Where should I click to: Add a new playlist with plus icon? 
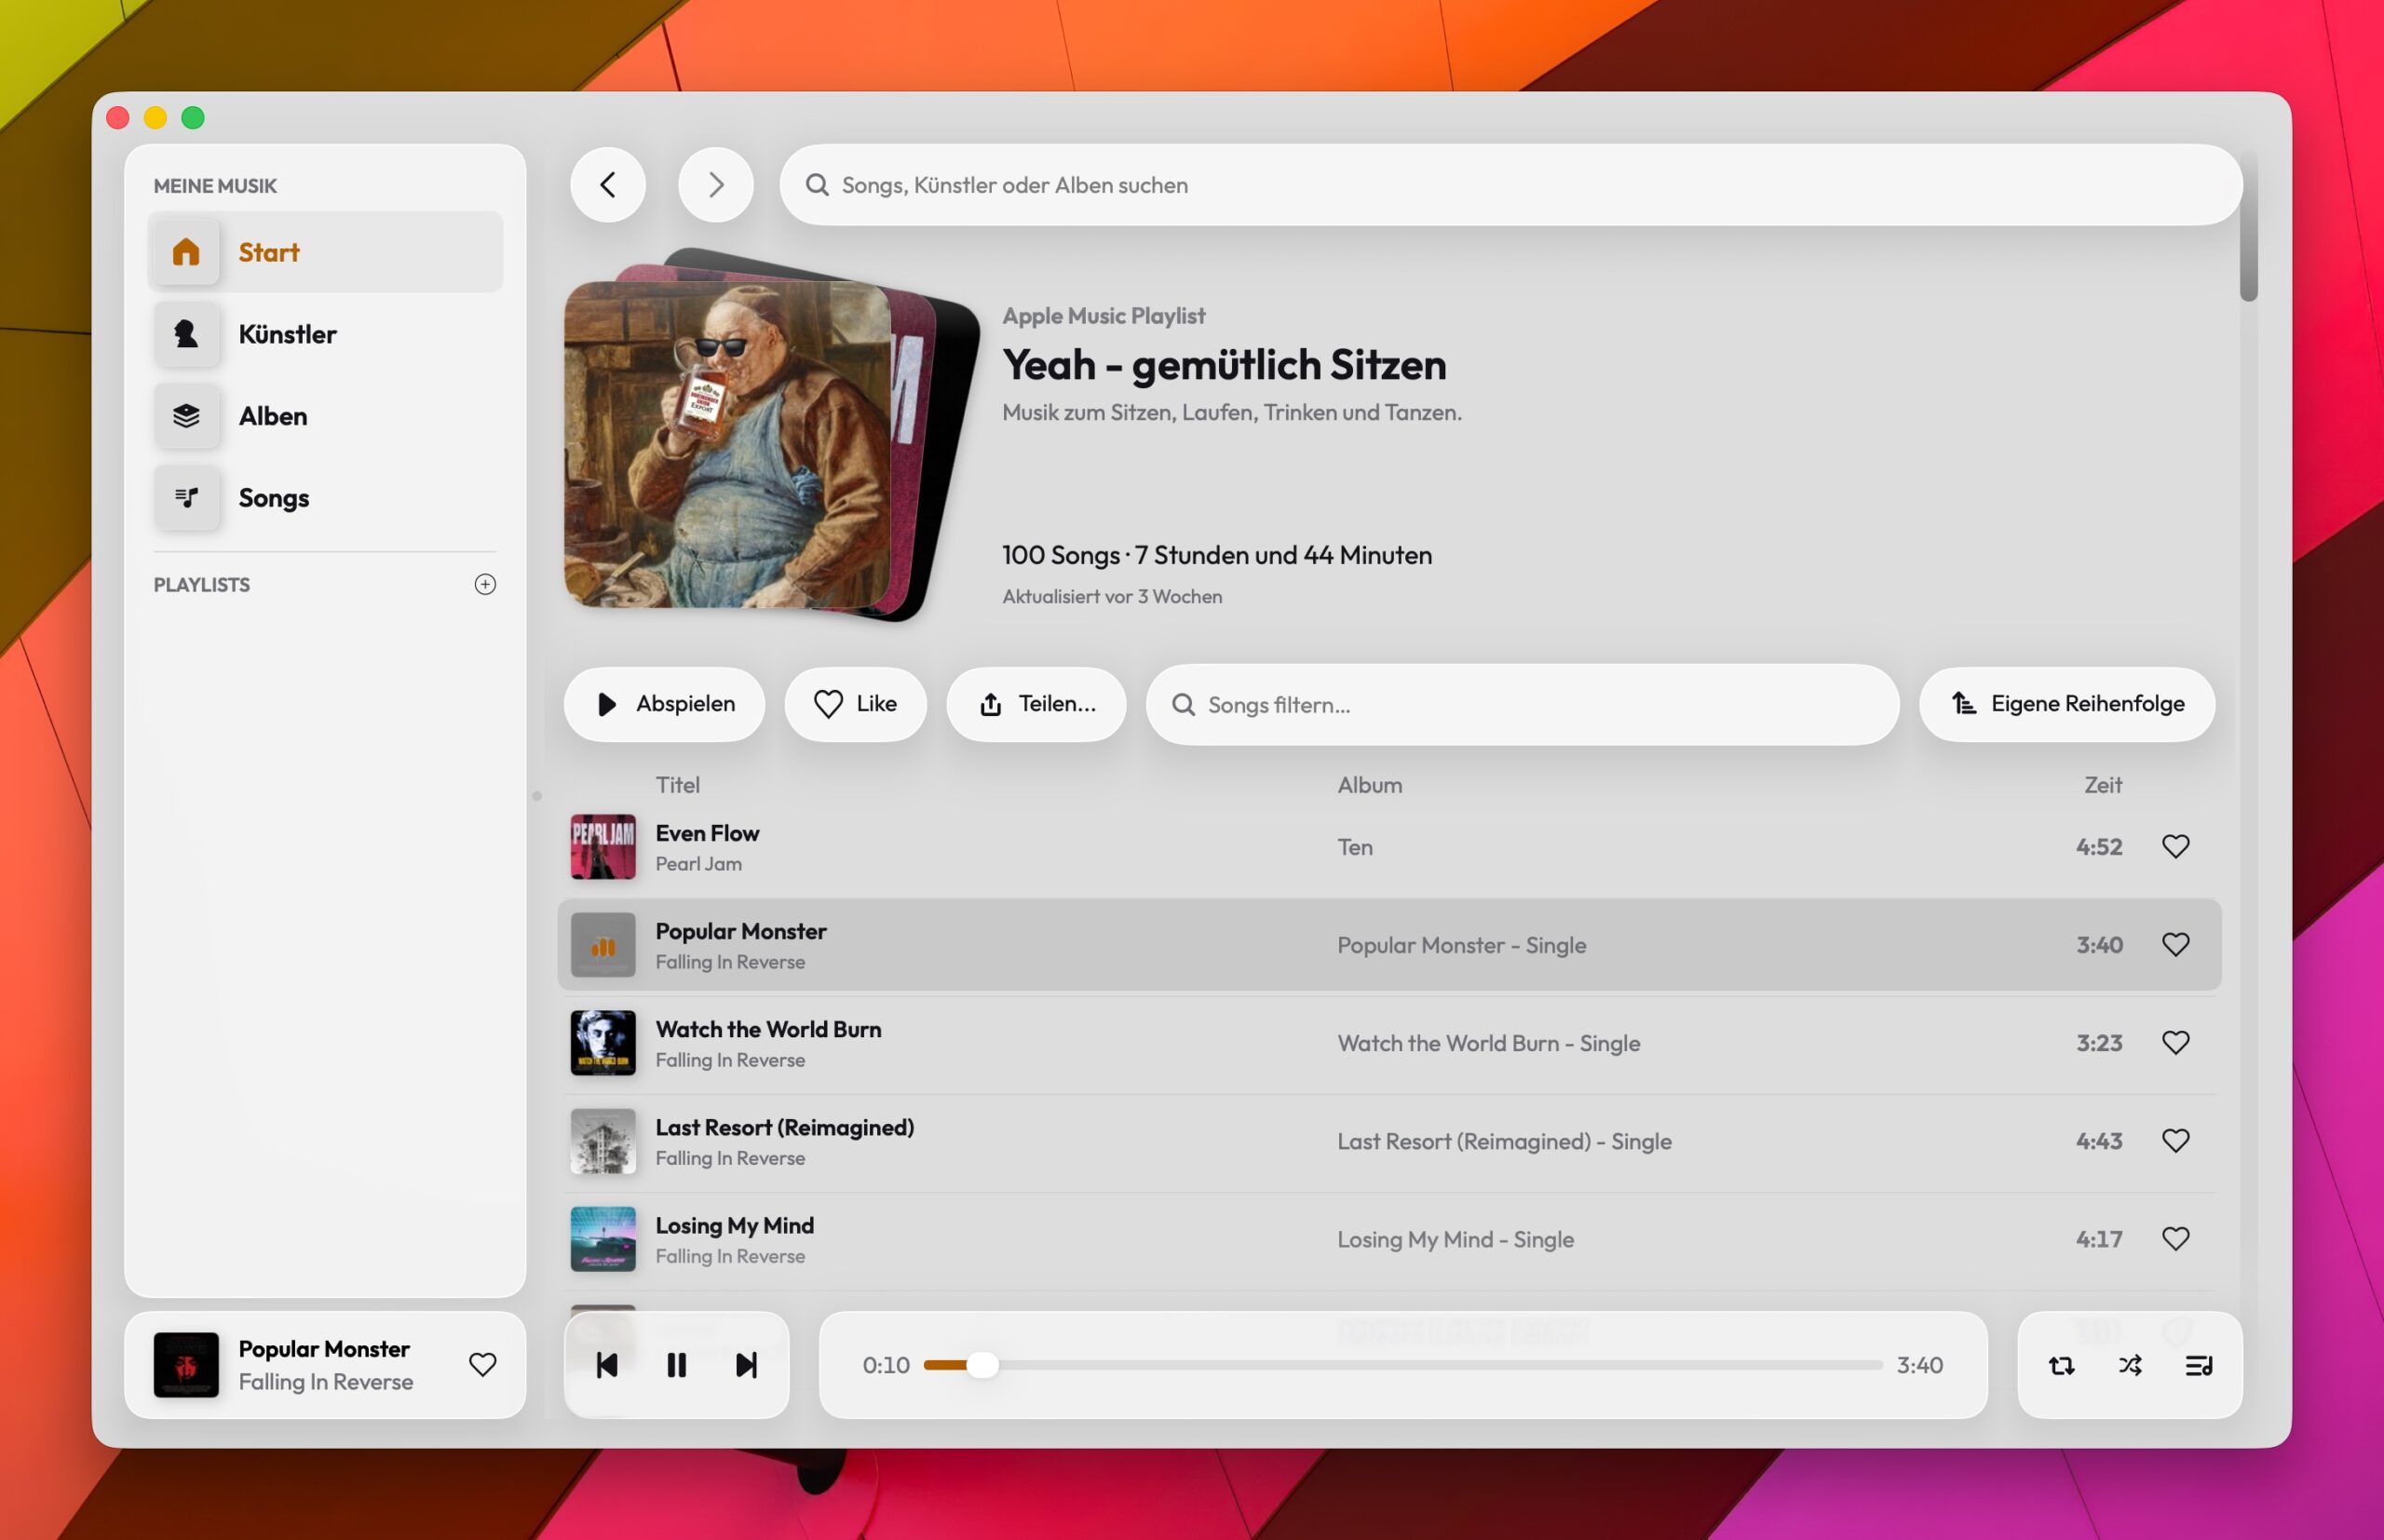tap(485, 584)
